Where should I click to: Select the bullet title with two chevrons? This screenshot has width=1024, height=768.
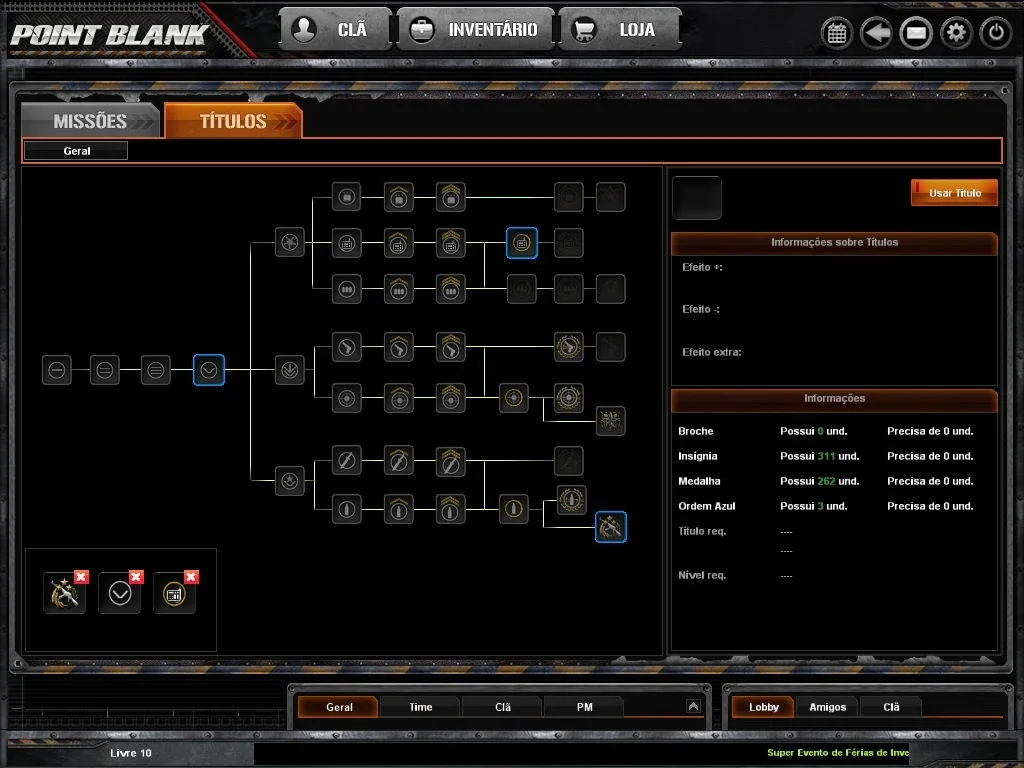[x=451, y=509]
